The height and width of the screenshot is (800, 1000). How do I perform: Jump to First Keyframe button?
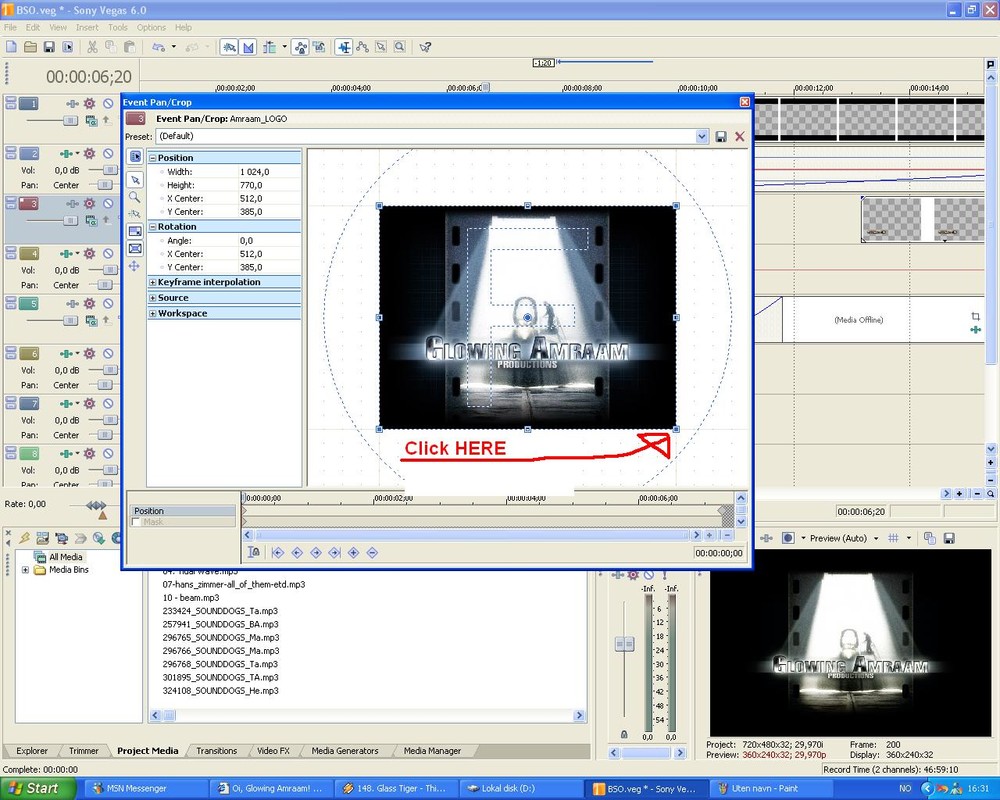click(277, 552)
